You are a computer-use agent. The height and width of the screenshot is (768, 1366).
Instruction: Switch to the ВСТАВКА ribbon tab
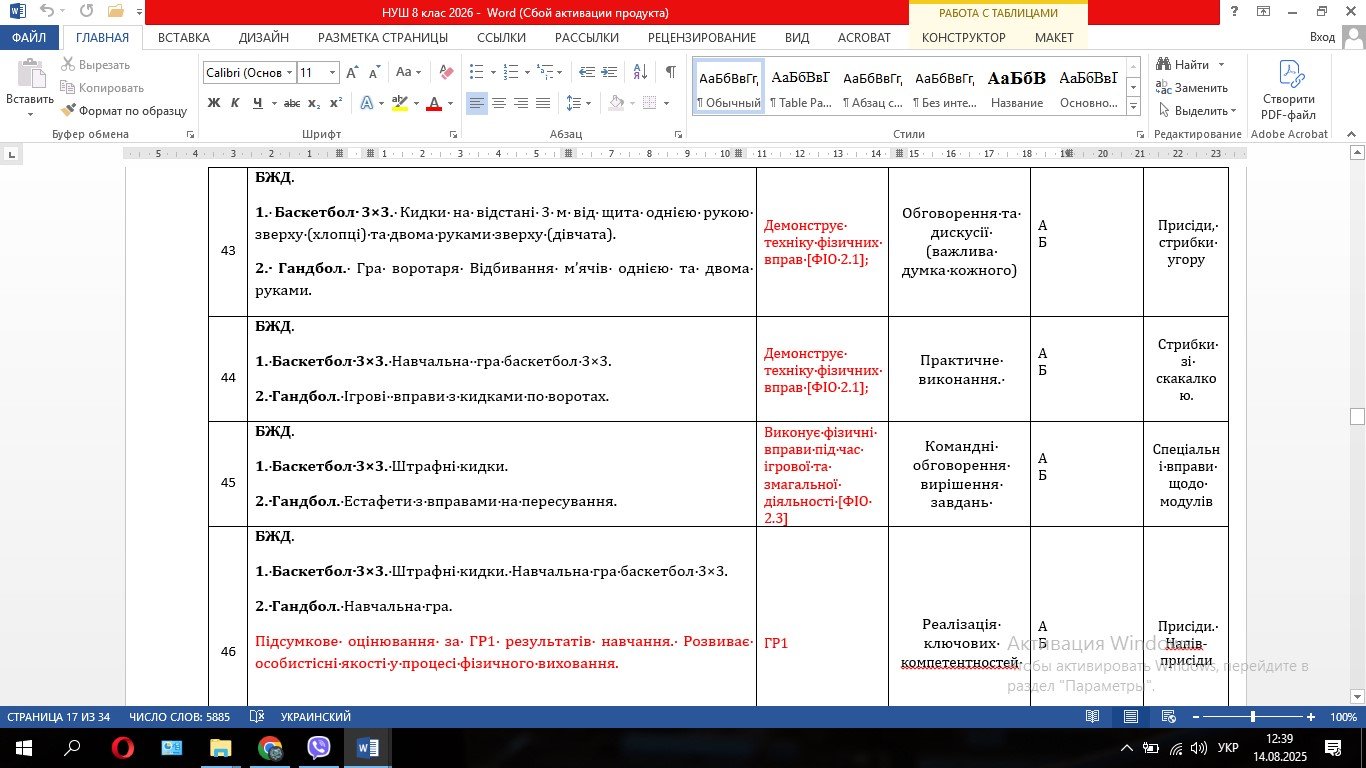[x=184, y=37]
